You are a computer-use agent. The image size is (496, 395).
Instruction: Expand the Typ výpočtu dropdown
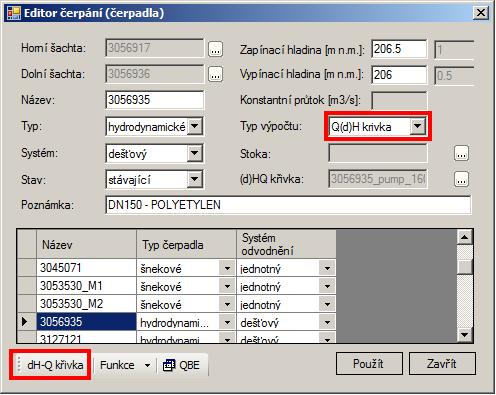click(x=418, y=126)
